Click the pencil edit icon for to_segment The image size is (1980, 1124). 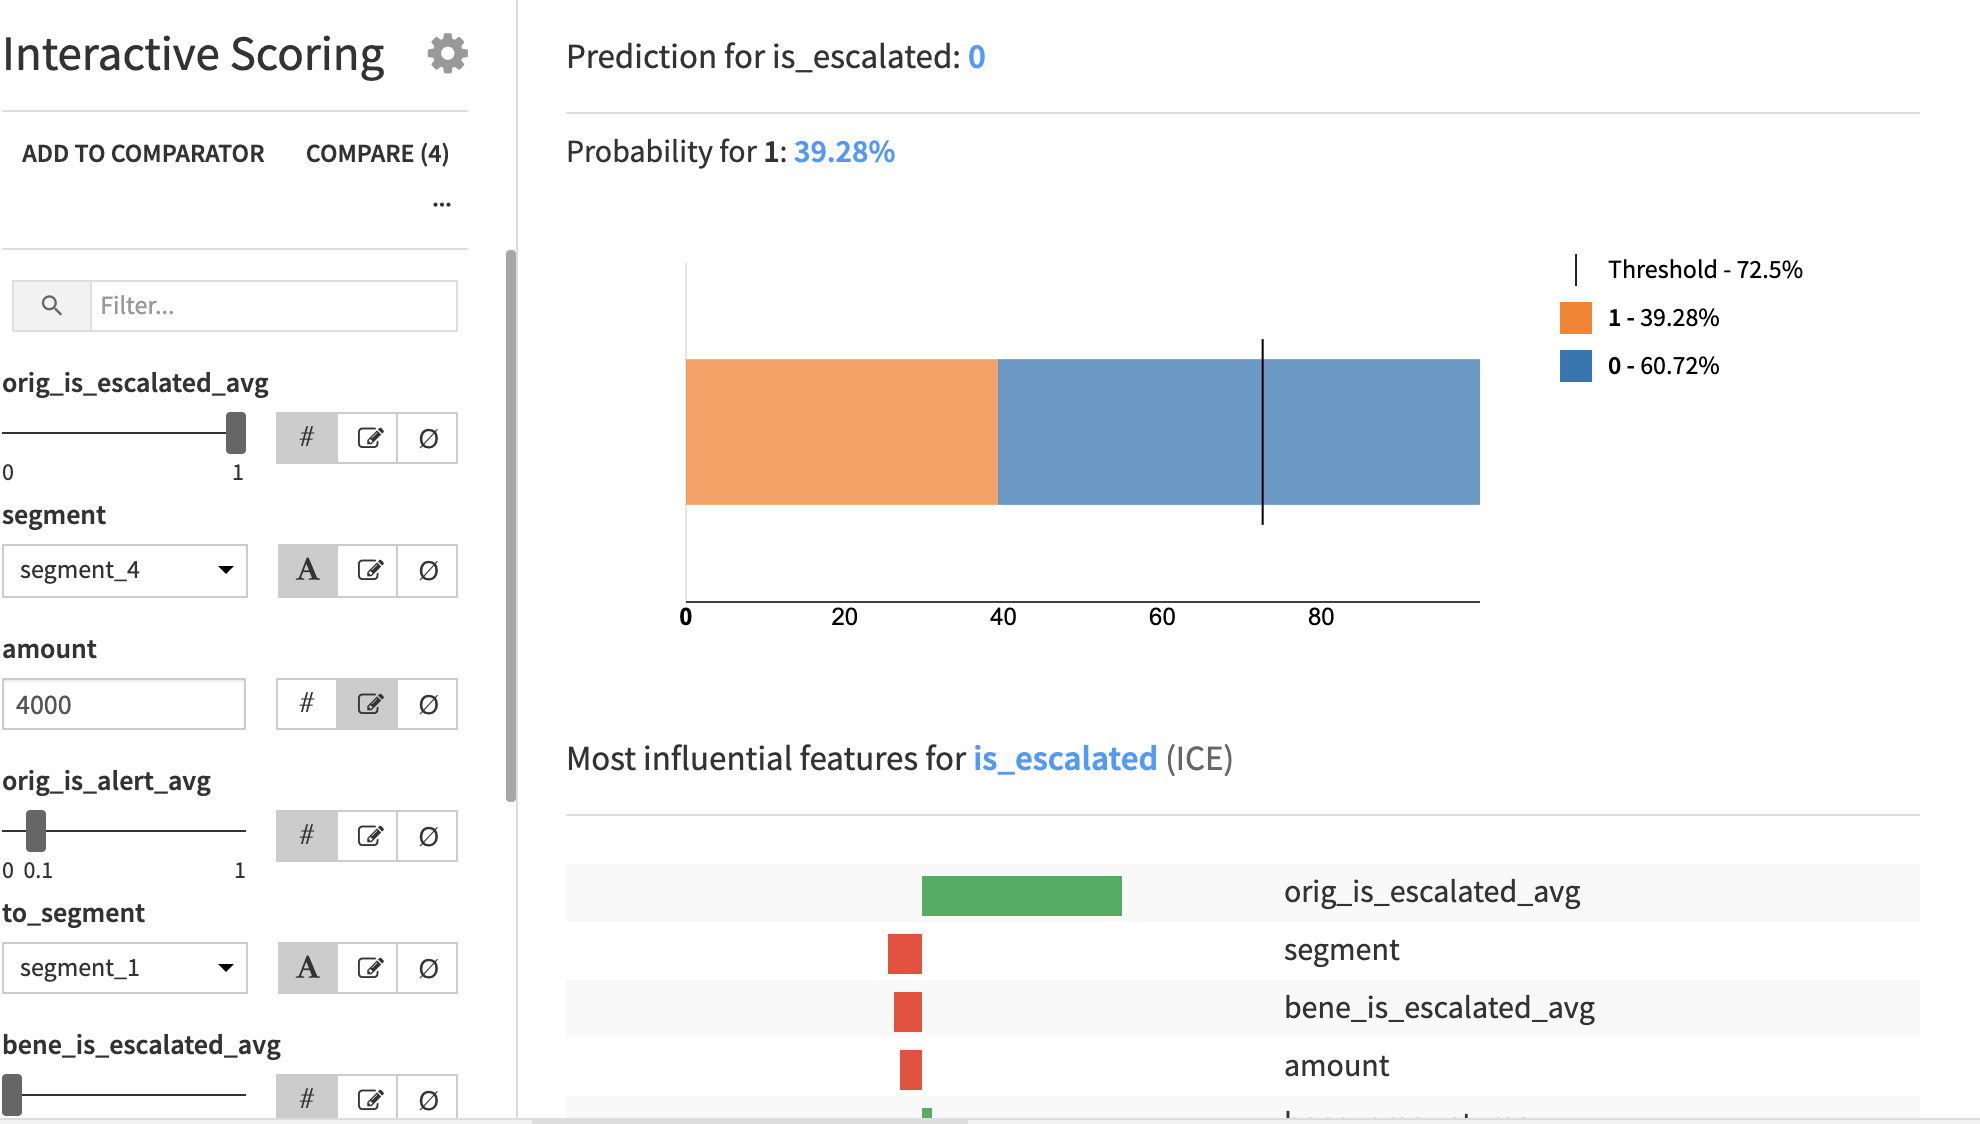tap(367, 967)
